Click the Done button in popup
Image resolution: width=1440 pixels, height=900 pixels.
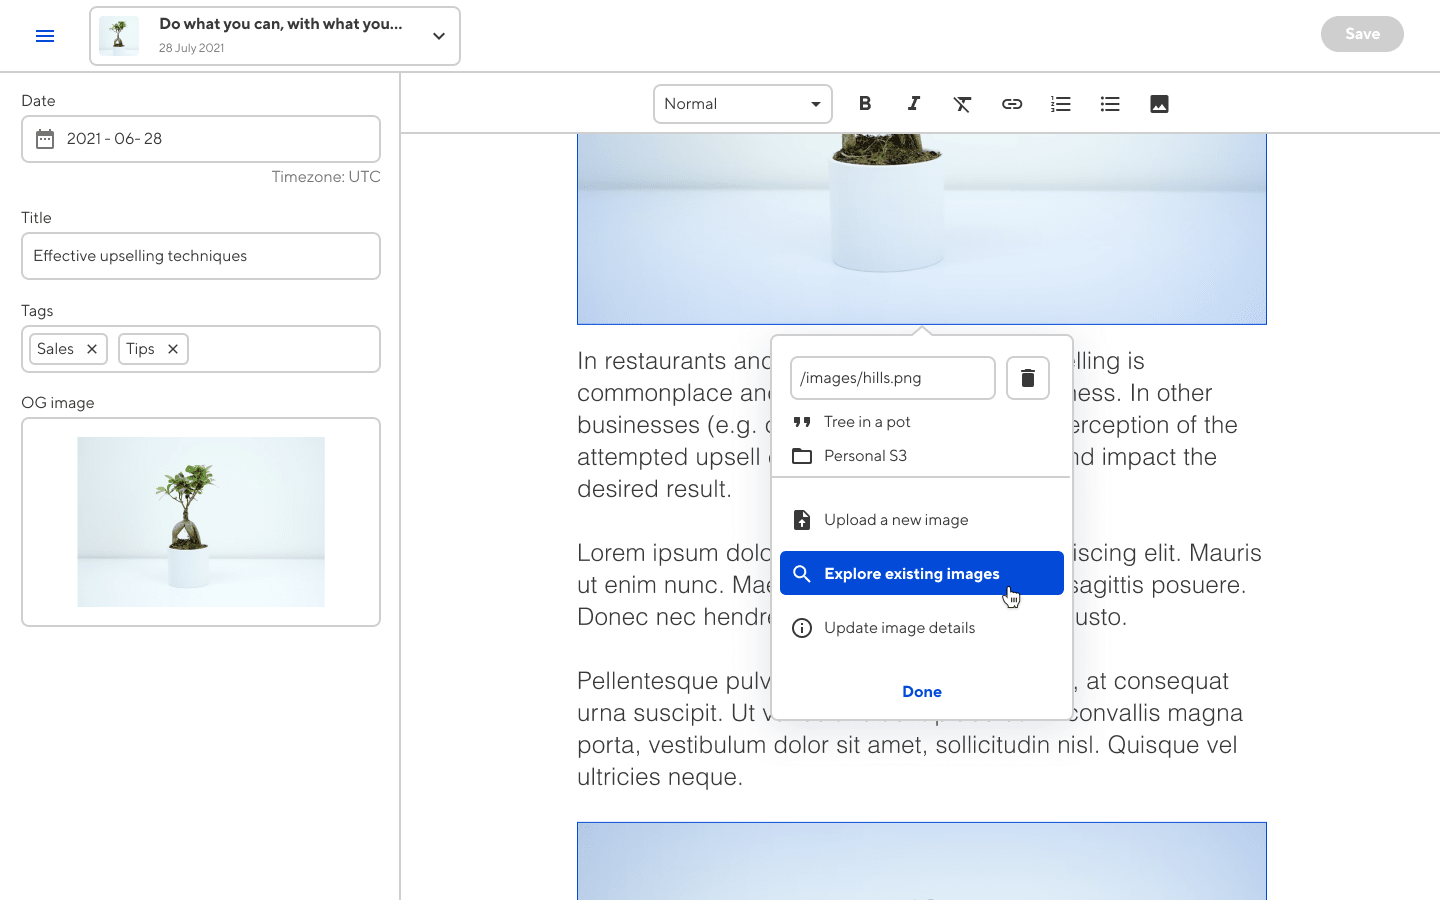[x=922, y=692]
